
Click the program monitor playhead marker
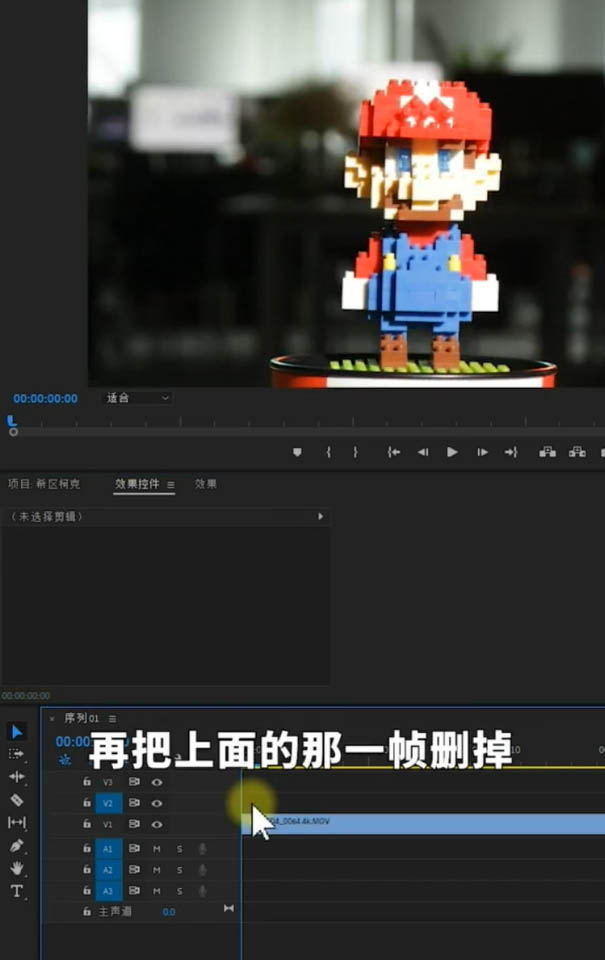(x=11, y=420)
